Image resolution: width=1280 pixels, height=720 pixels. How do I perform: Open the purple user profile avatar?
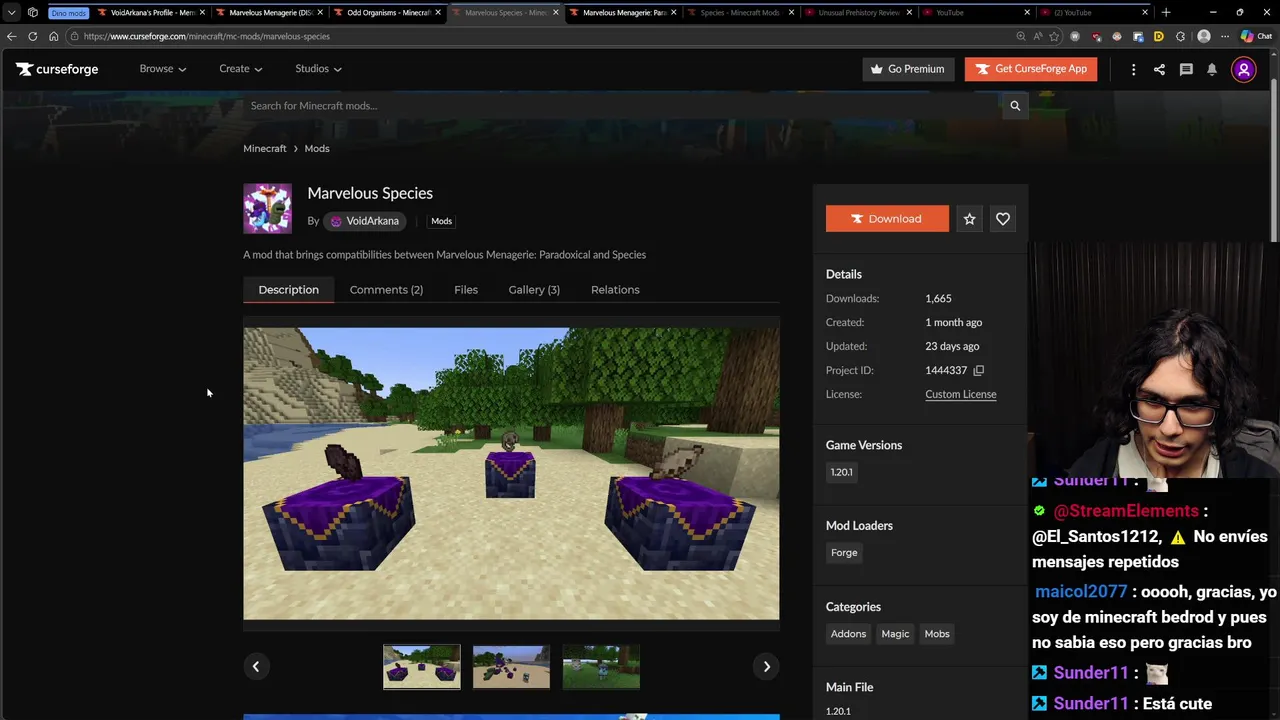point(1244,69)
